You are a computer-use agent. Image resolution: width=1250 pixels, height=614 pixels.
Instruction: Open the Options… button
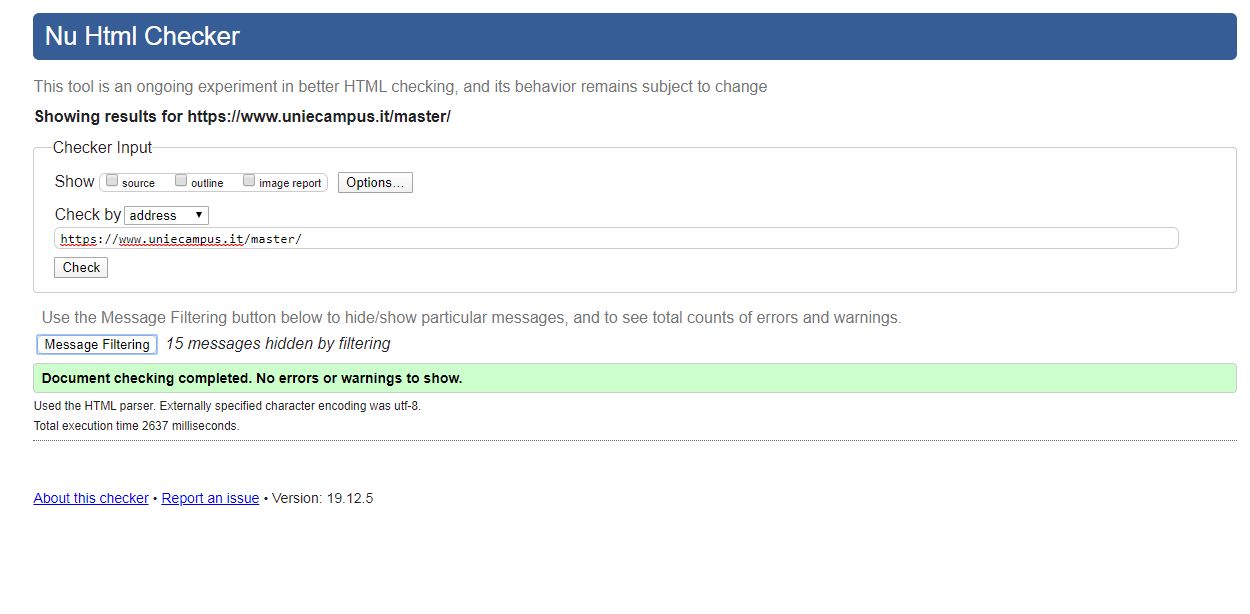click(x=375, y=182)
